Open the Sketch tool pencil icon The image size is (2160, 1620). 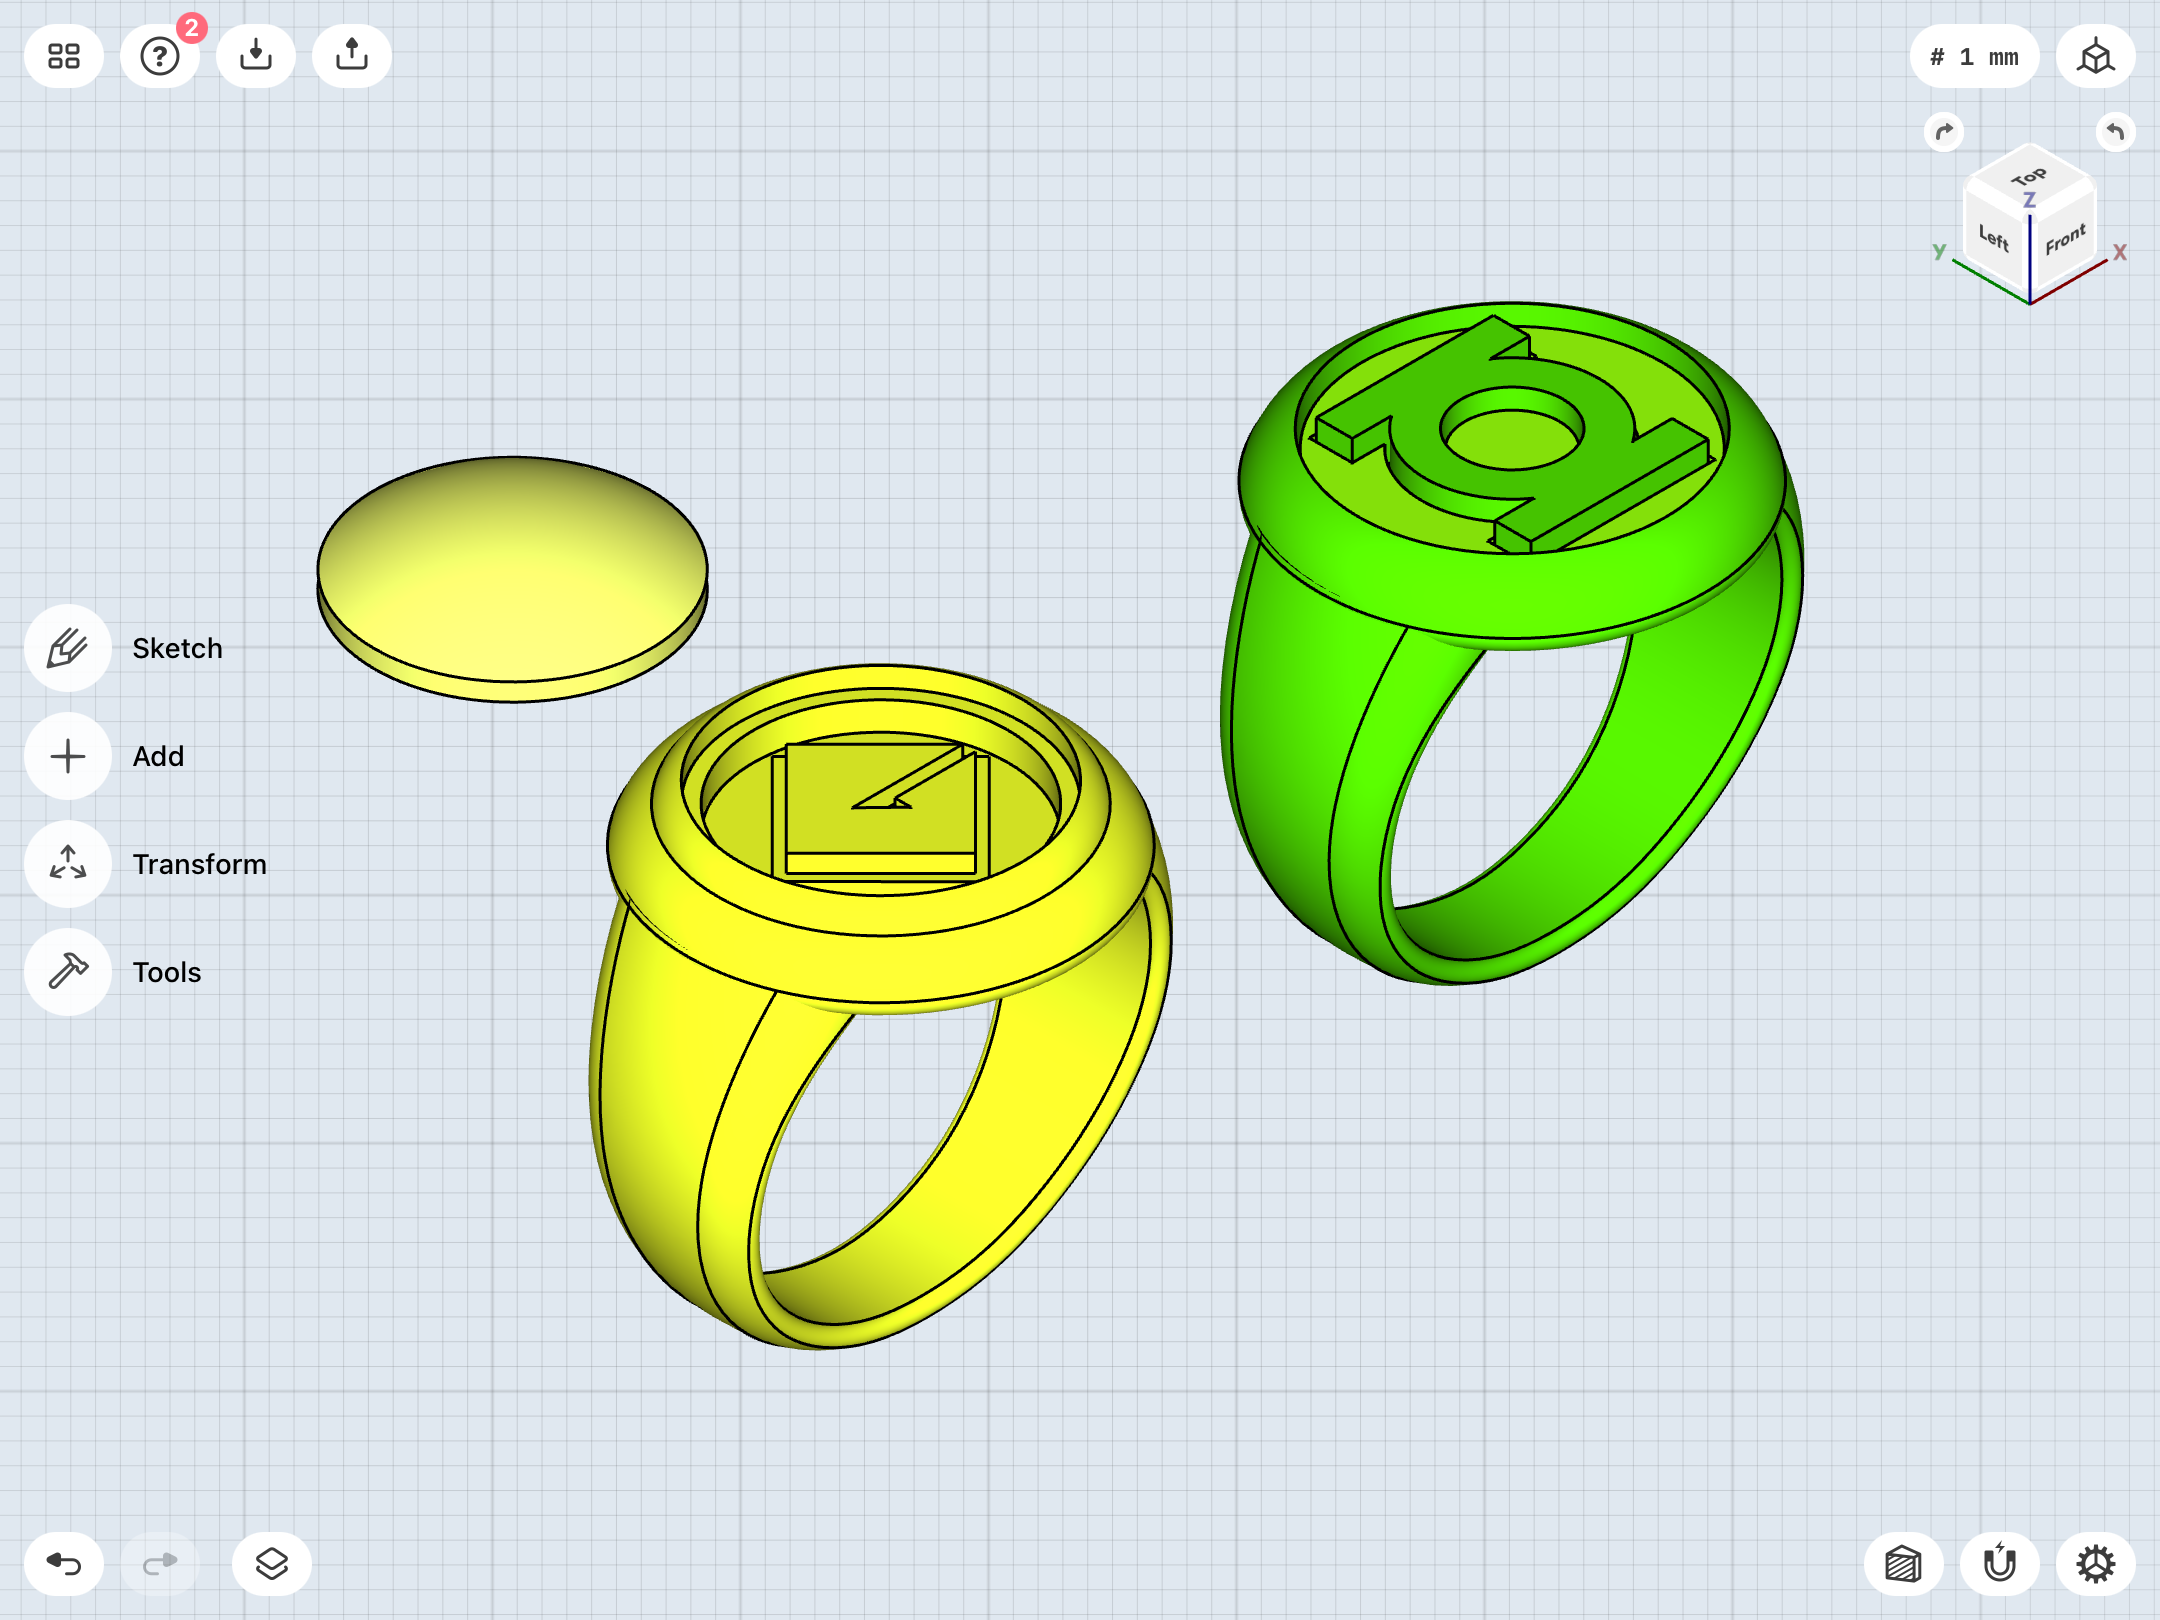68,648
